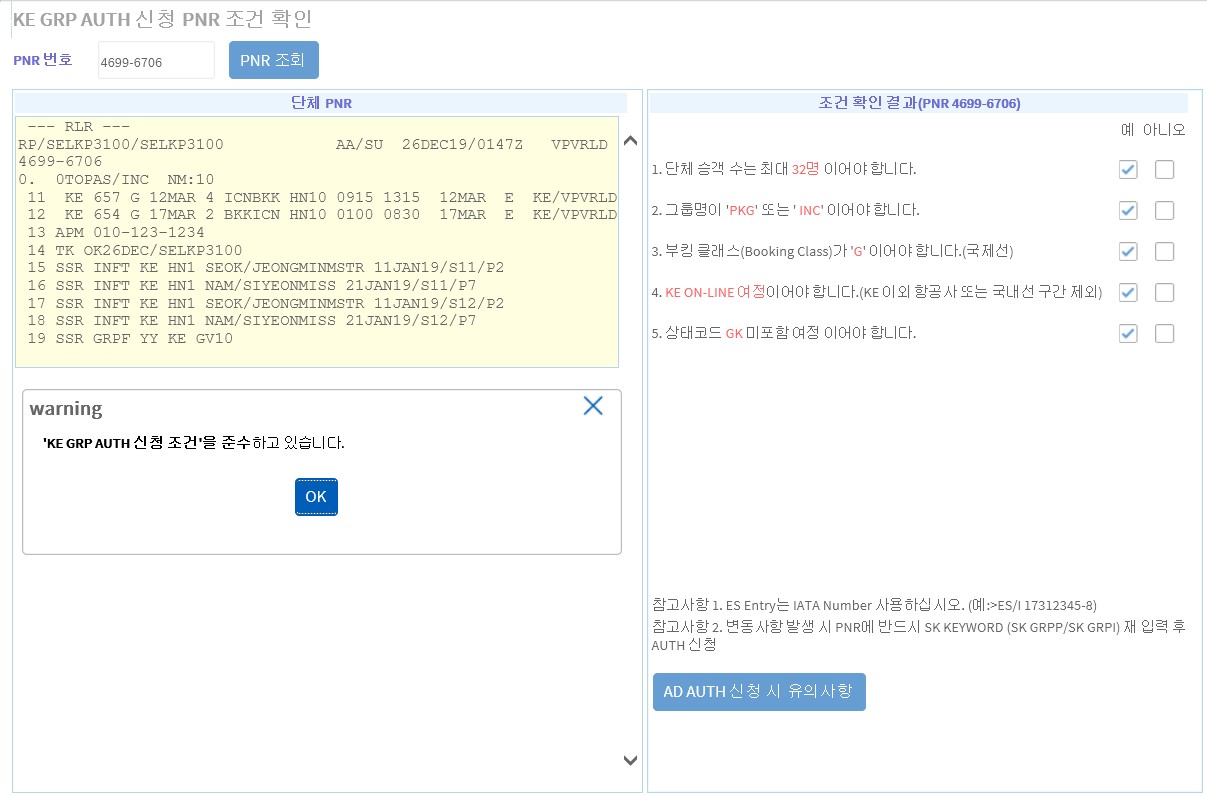Select 아니오 for condition 4 KE ON-LINE itinerary
The width and height of the screenshot is (1207, 796).
coord(1164,293)
